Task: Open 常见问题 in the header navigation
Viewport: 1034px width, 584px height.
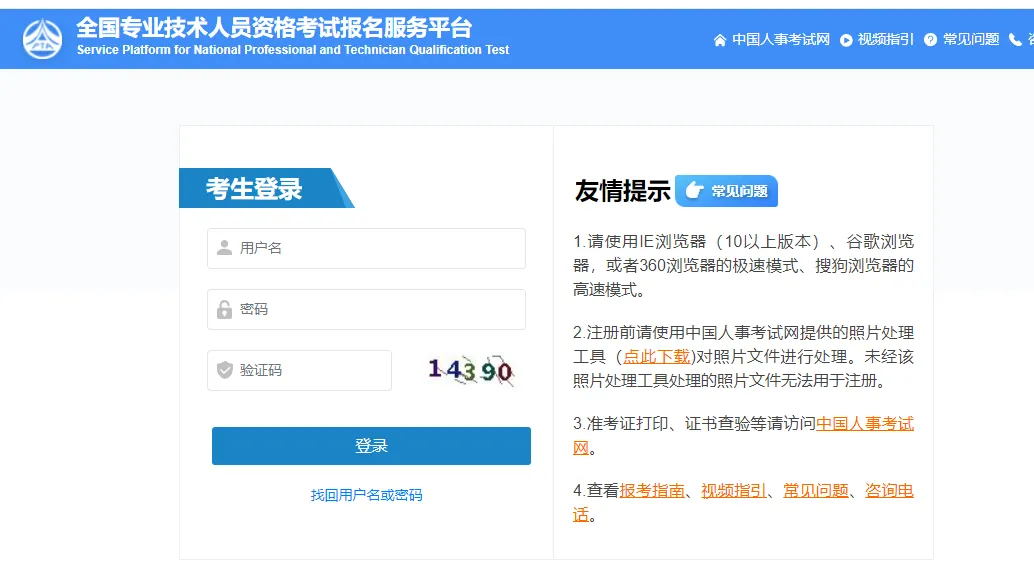Action: tap(971, 40)
